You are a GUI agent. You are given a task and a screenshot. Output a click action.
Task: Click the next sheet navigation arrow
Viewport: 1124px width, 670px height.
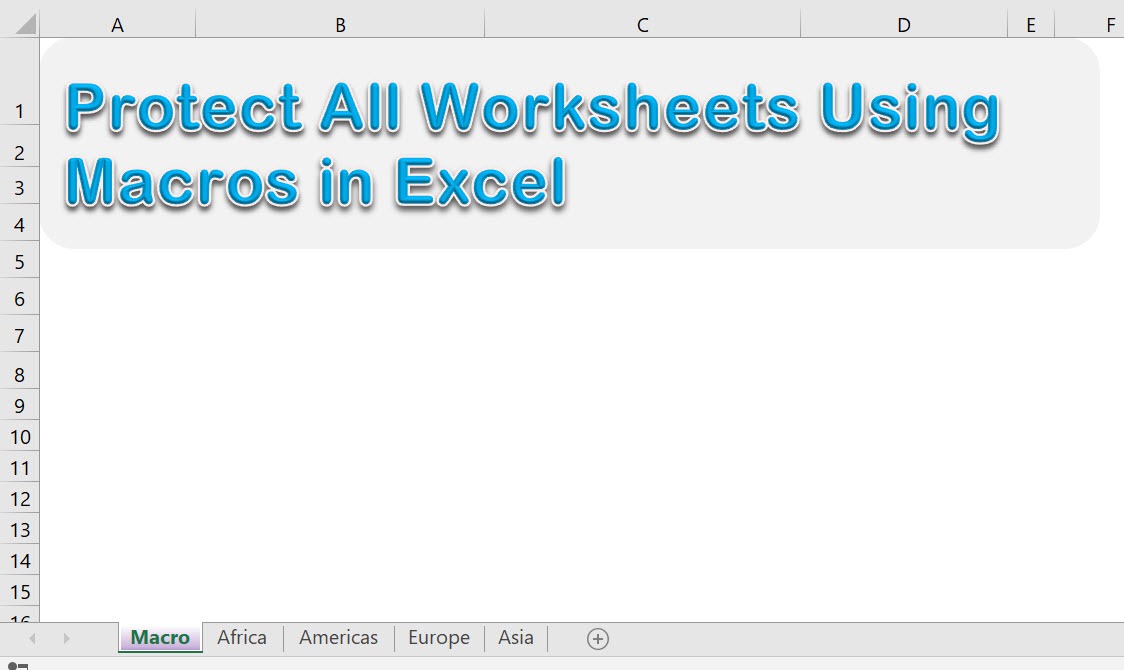click(66, 638)
